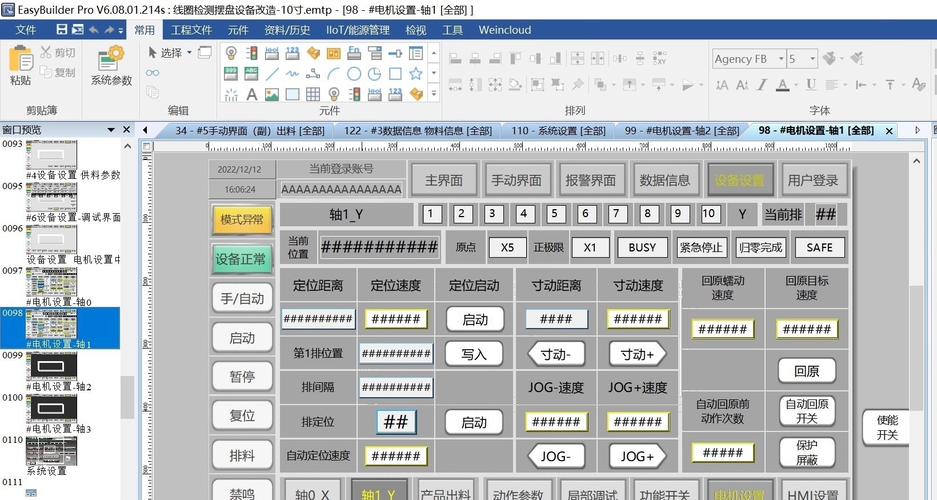Switch to the 工程文件 ribbon tab
The image size is (937, 500).
pyautogui.click(x=191, y=29)
